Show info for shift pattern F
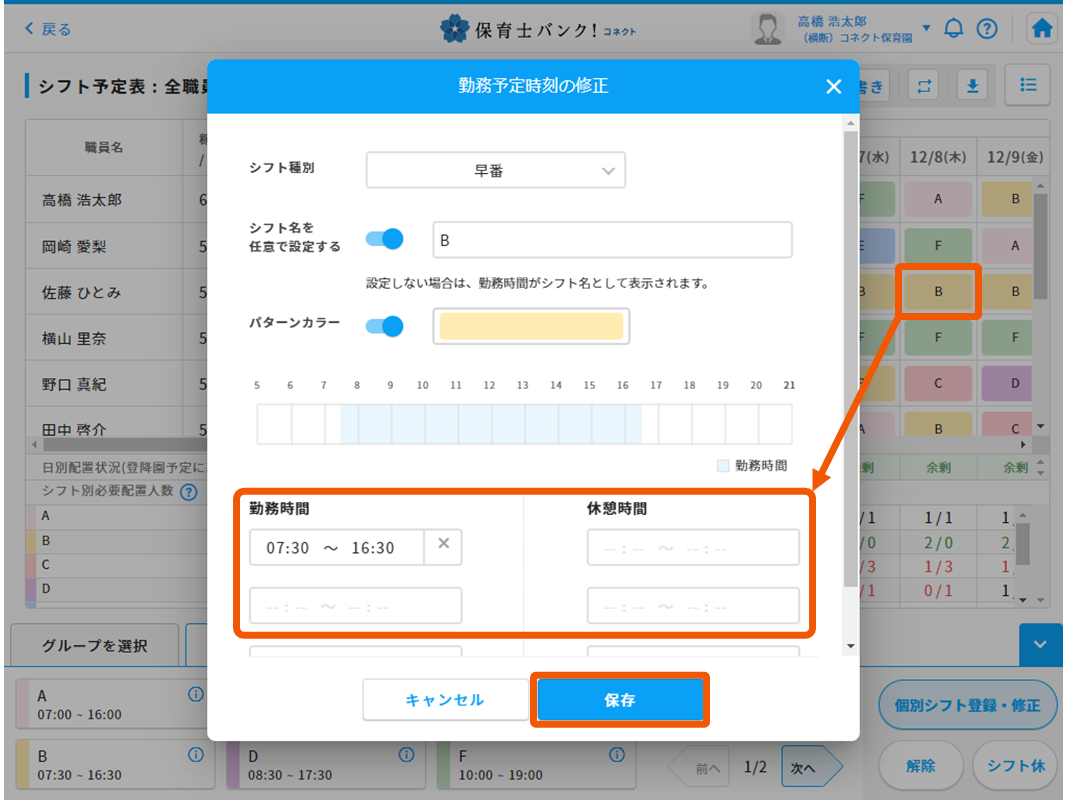 coord(616,754)
